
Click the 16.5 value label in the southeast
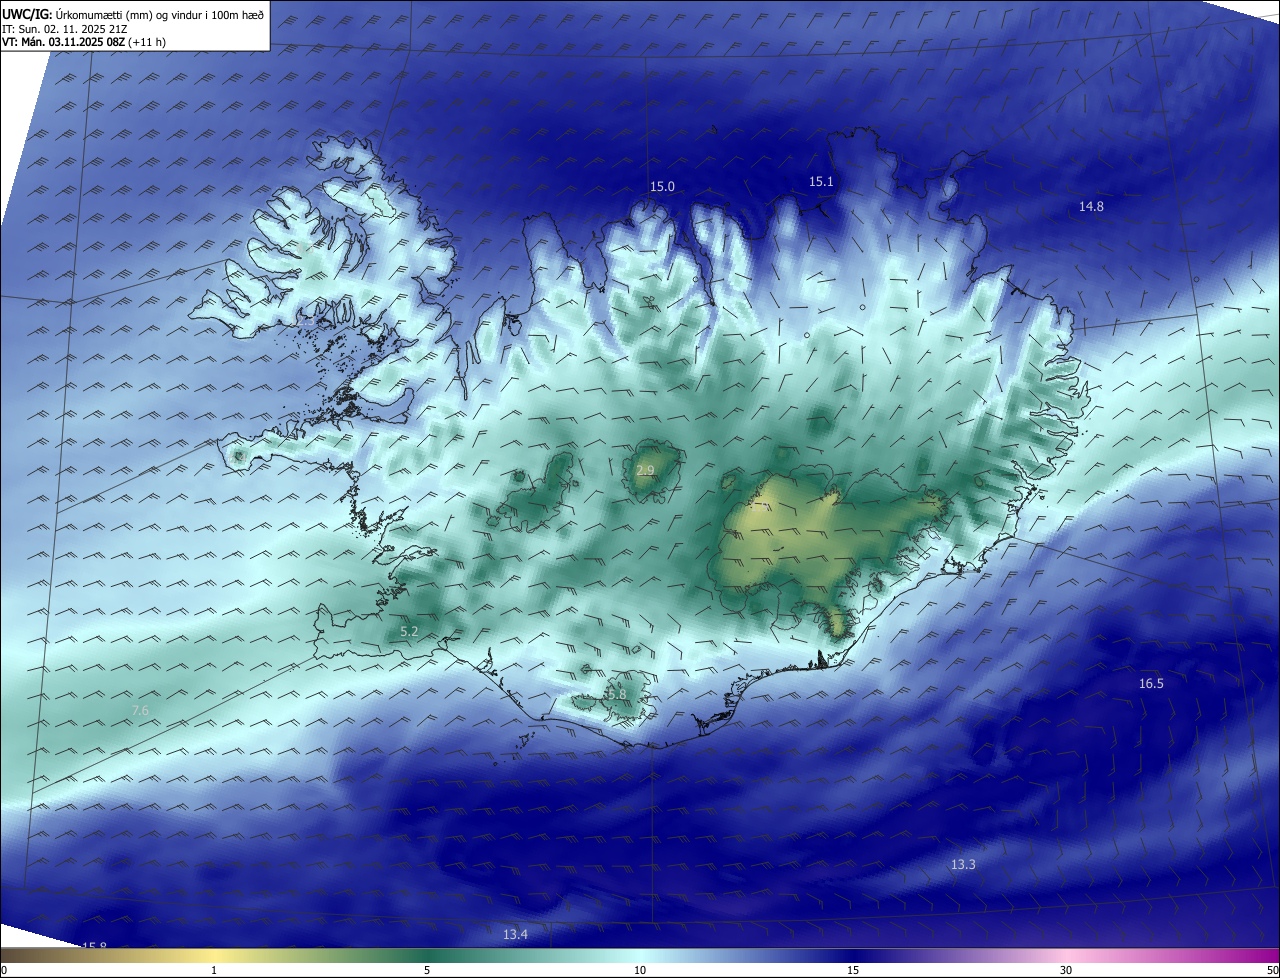(1151, 684)
